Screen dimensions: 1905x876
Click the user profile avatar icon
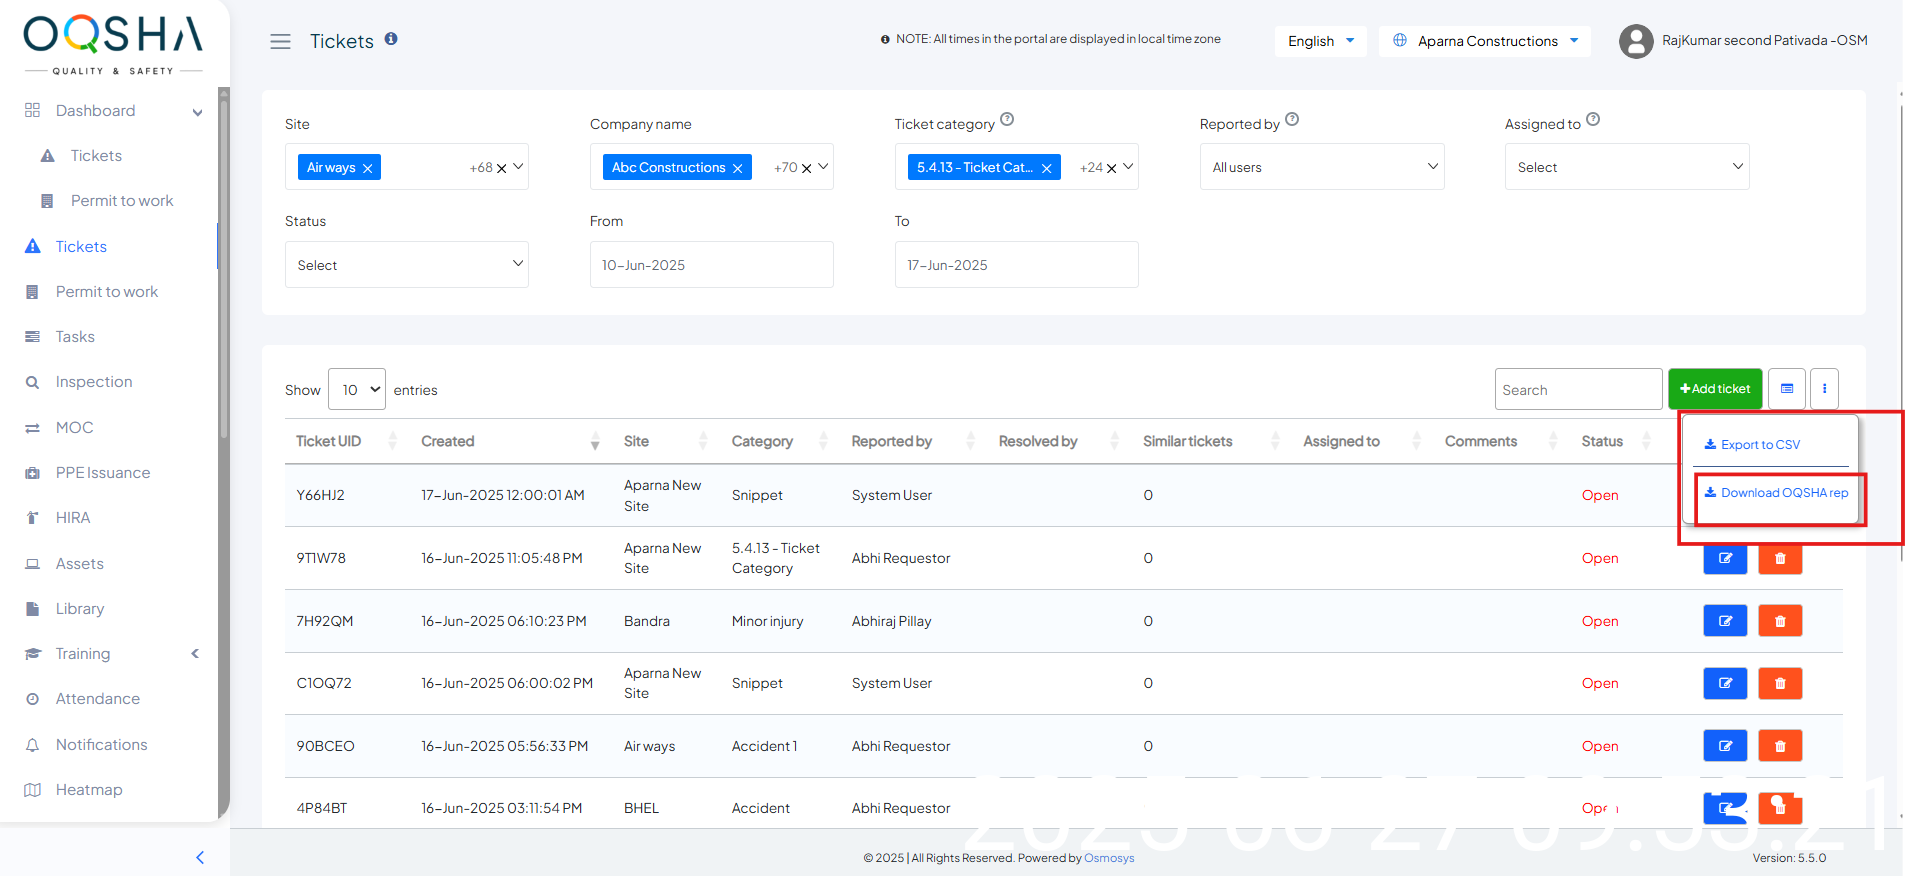(x=1636, y=41)
